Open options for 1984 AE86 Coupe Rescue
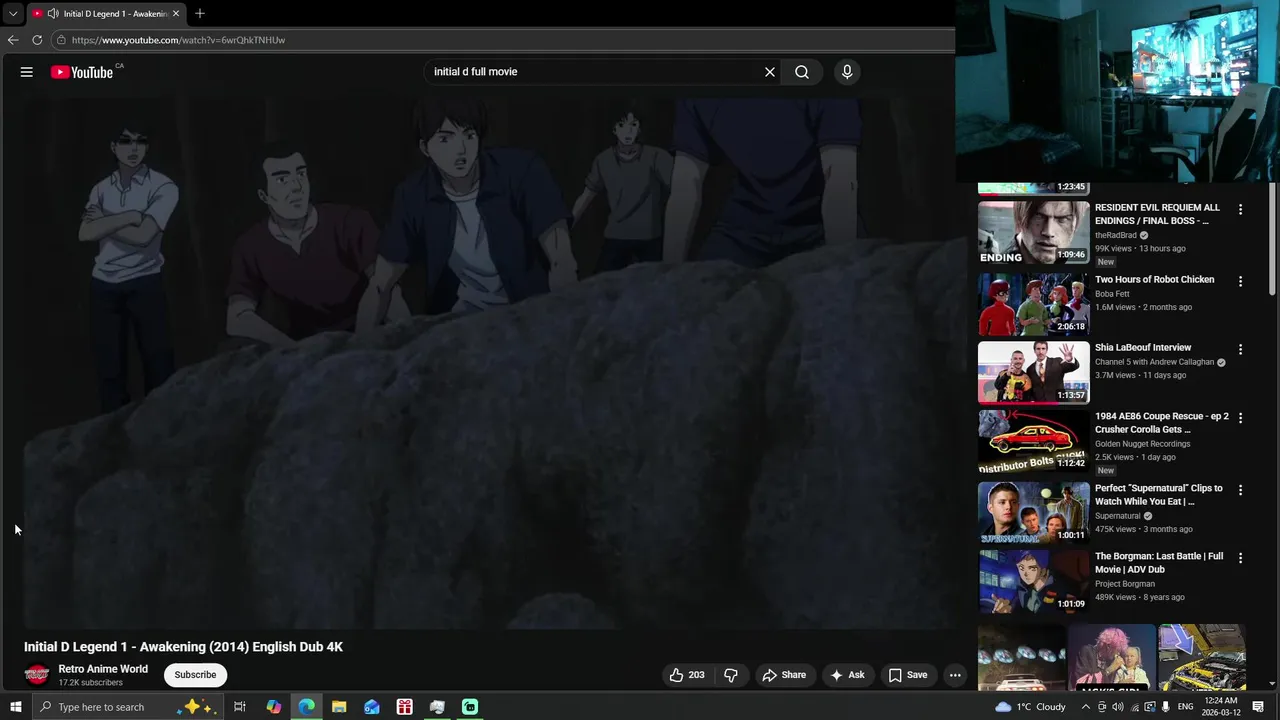 1240,418
